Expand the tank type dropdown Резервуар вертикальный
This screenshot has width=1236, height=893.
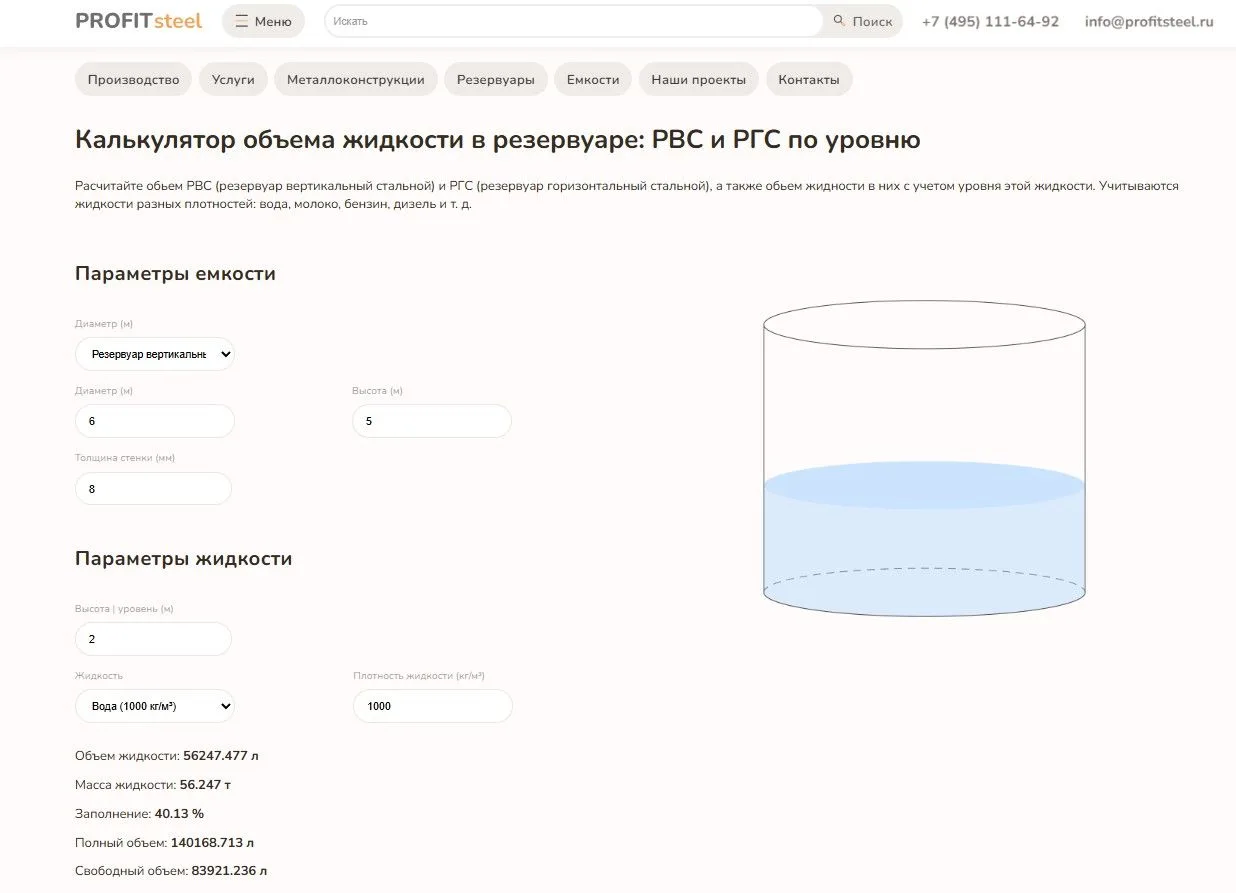tap(155, 354)
